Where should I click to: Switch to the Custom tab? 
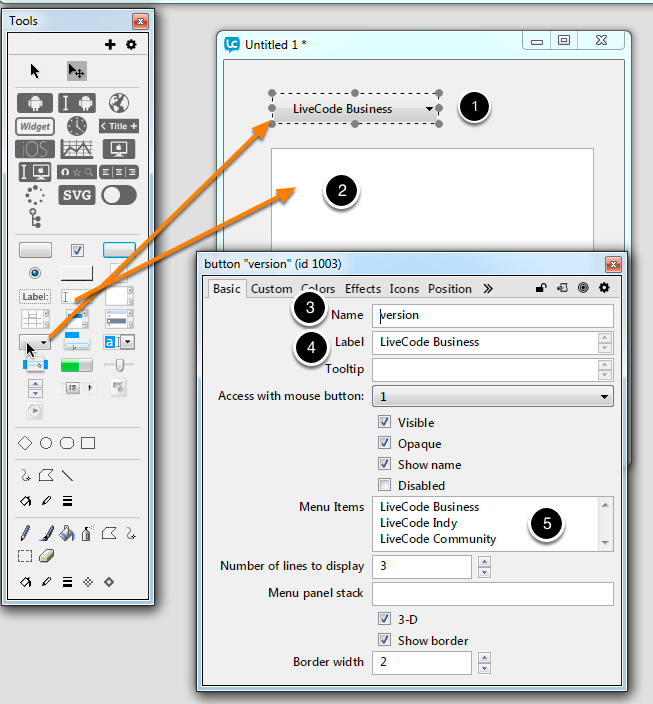coord(271,289)
